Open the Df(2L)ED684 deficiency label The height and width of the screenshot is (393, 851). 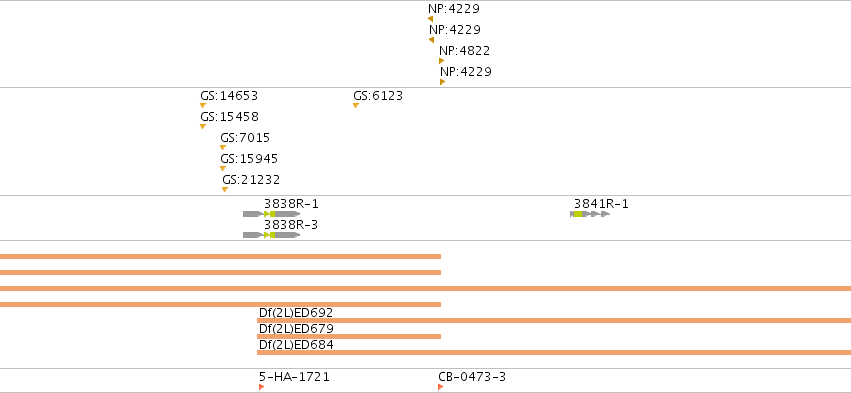pyautogui.click(x=296, y=345)
